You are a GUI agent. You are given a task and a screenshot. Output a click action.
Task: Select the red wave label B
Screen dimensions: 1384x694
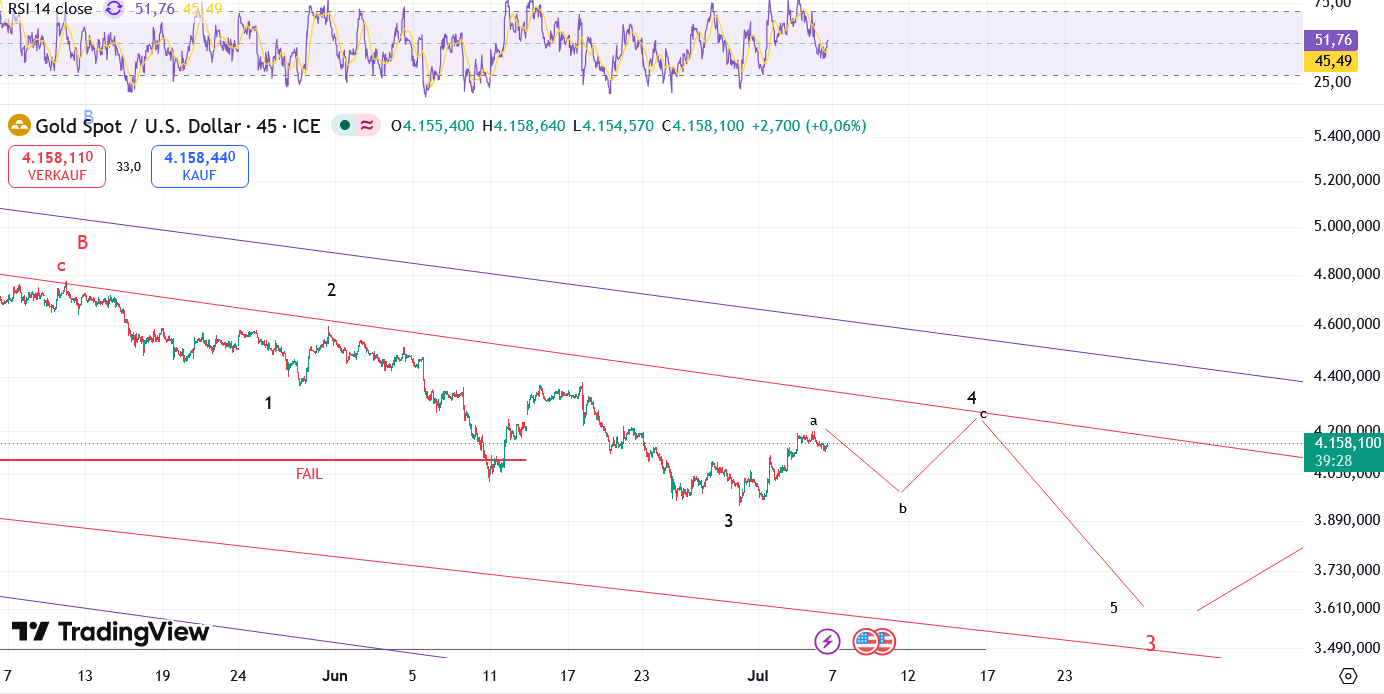tap(83, 242)
